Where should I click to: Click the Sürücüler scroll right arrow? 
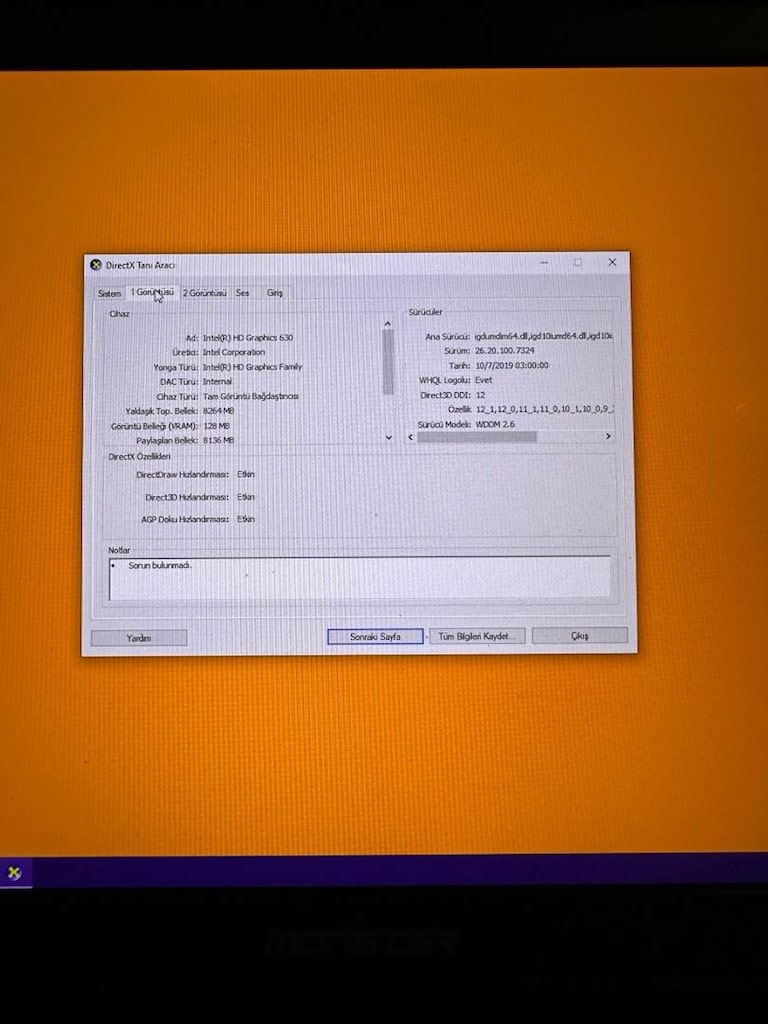608,436
